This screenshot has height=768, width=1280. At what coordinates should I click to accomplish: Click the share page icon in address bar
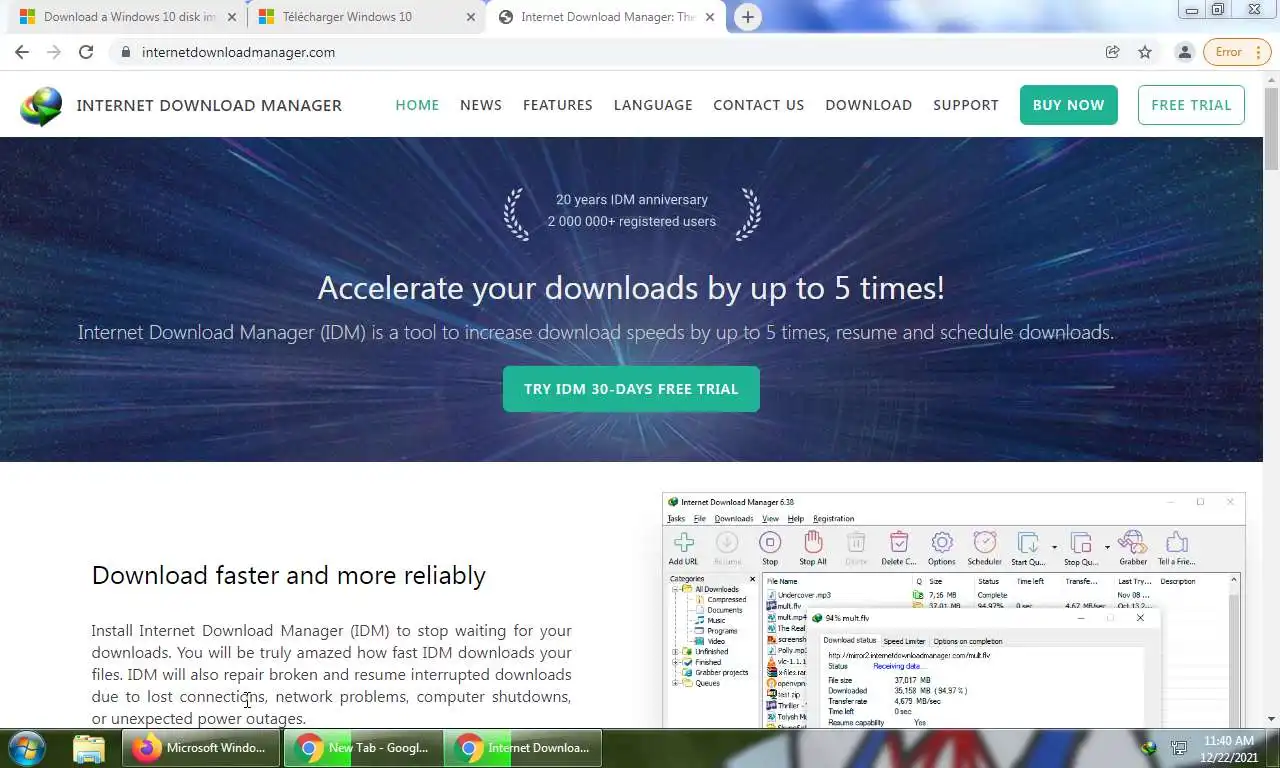1112,52
